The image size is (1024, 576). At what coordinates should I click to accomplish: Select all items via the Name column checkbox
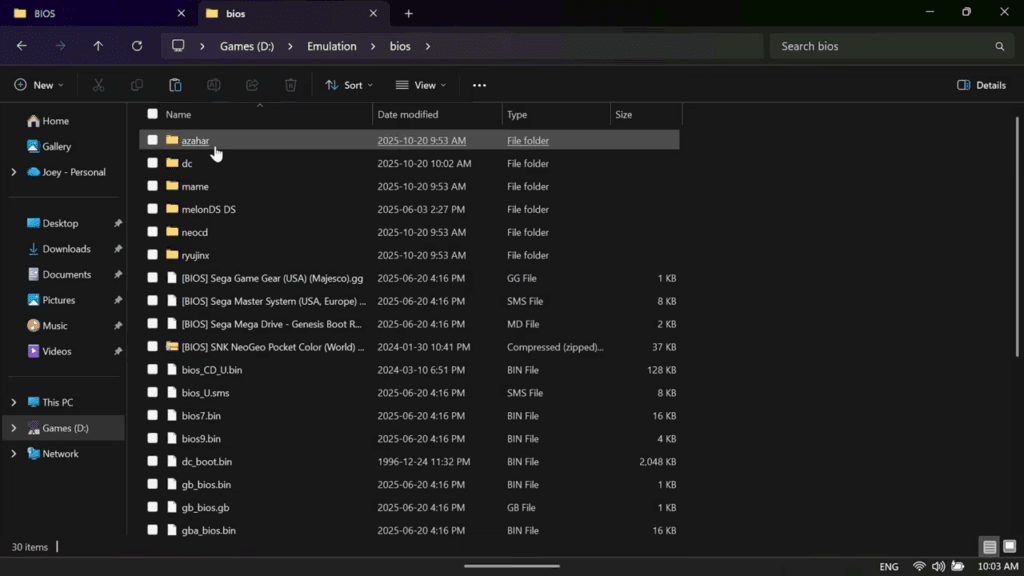click(152, 114)
